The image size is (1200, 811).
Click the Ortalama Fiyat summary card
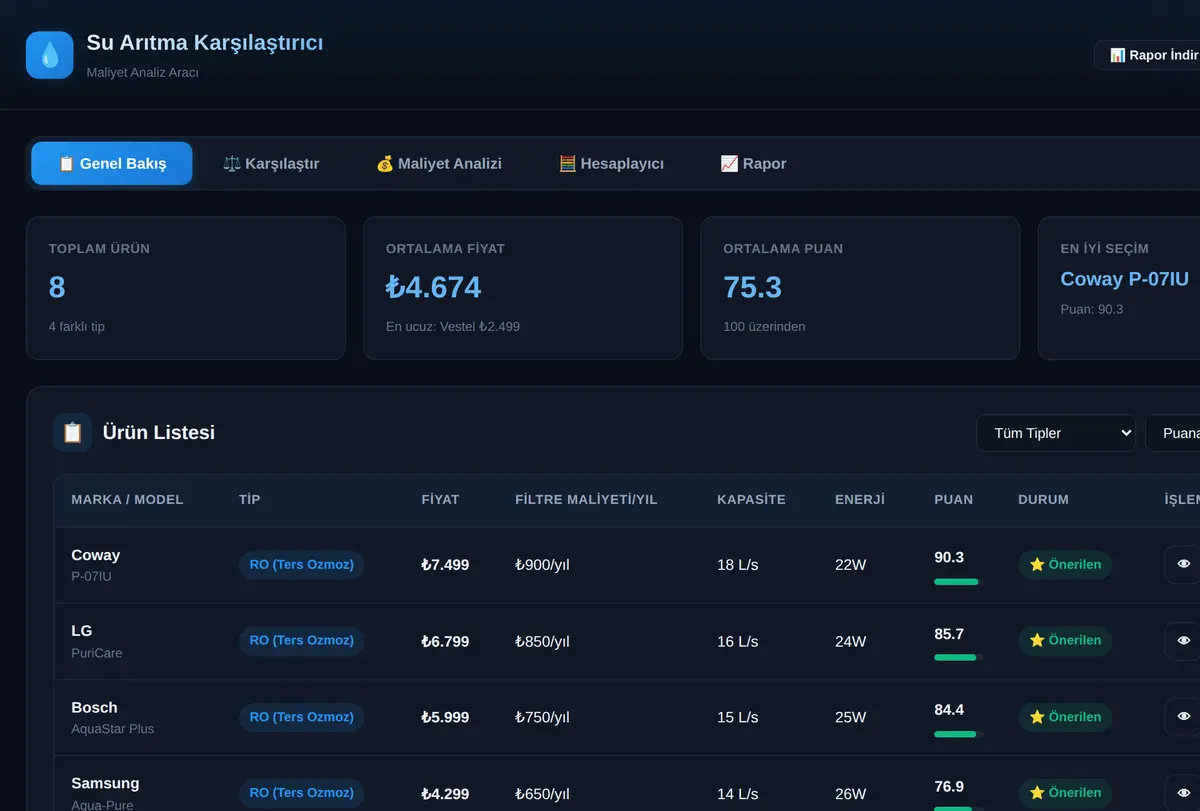(x=523, y=288)
